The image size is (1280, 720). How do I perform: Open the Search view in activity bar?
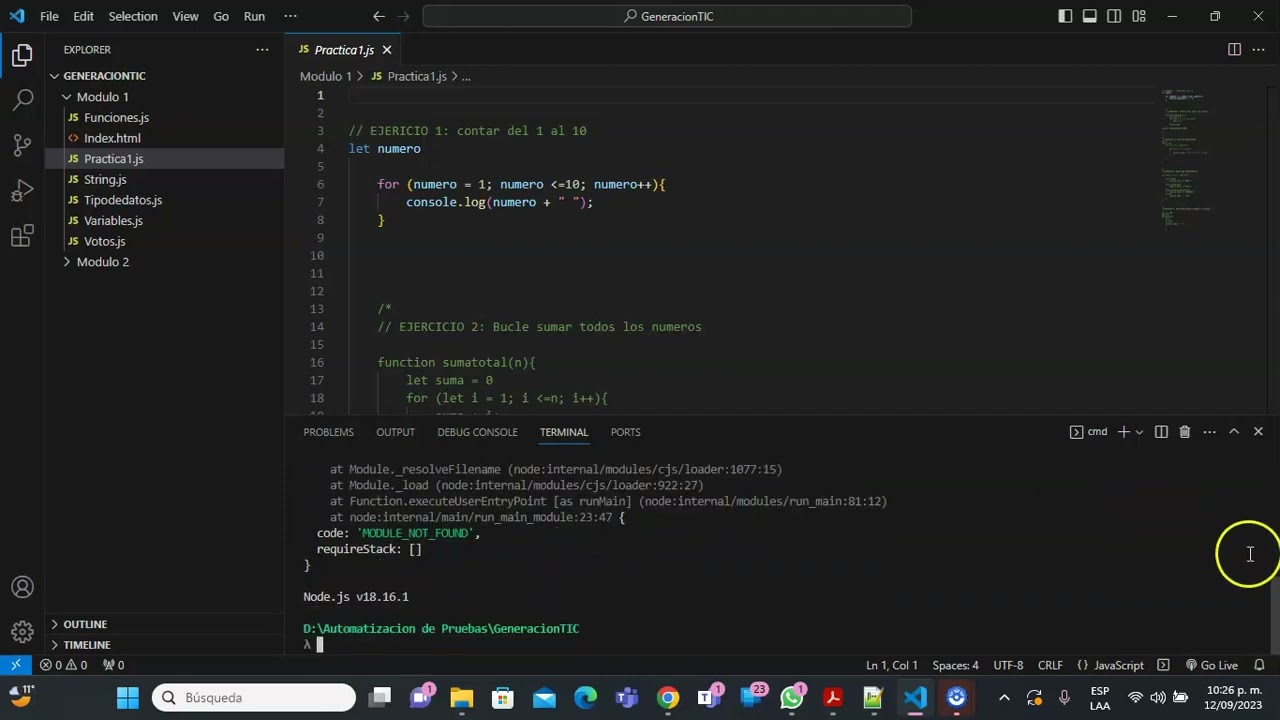pos(22,100)
